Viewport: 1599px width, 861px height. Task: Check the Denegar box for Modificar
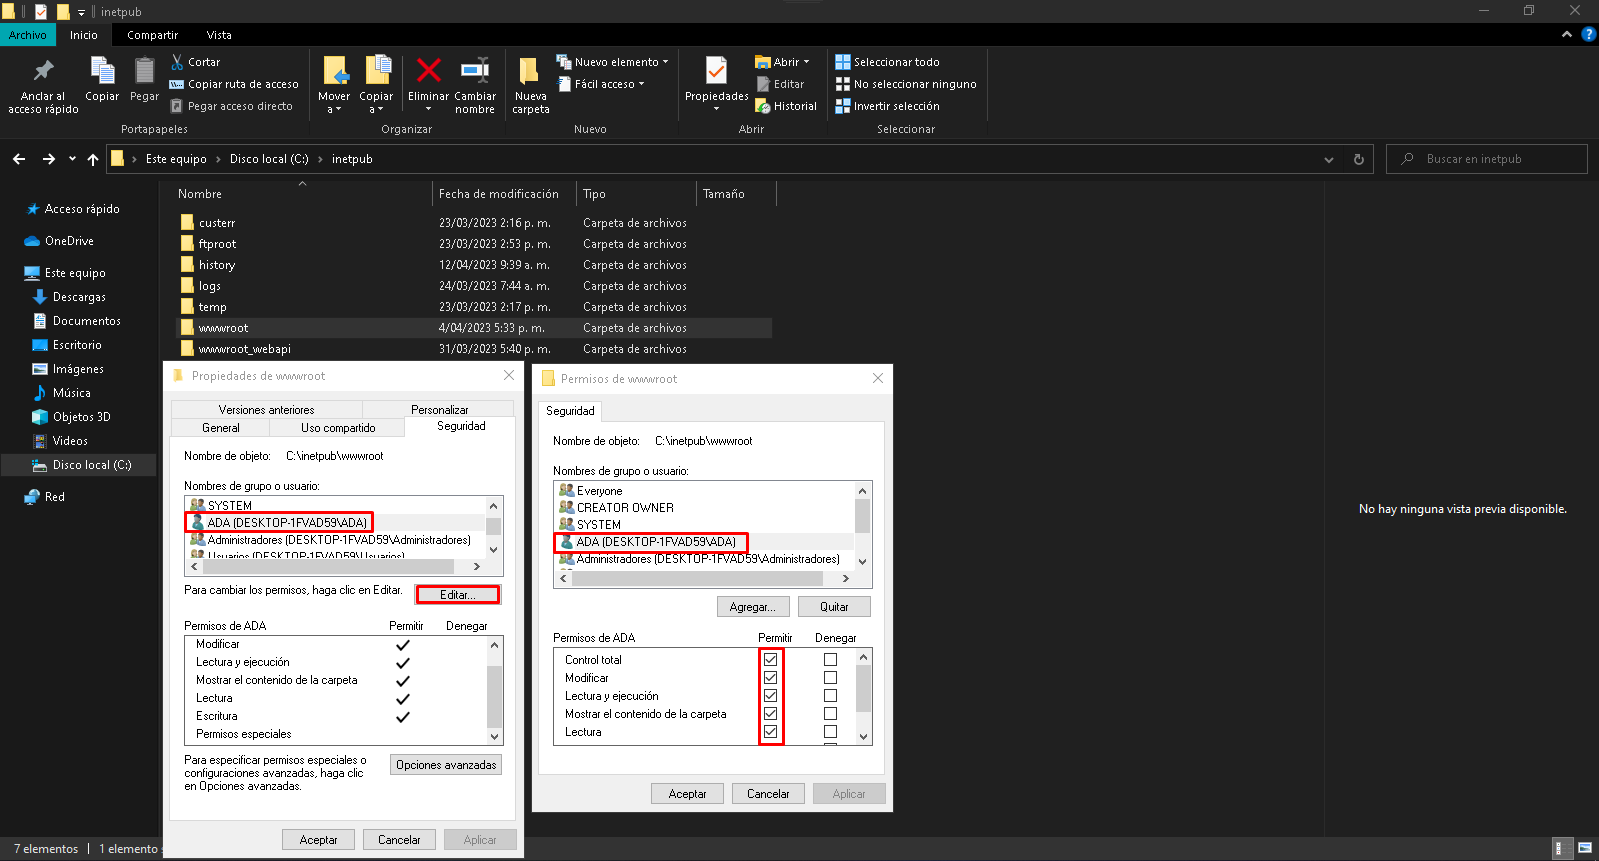pyautogui.click(x=830, y=678)
